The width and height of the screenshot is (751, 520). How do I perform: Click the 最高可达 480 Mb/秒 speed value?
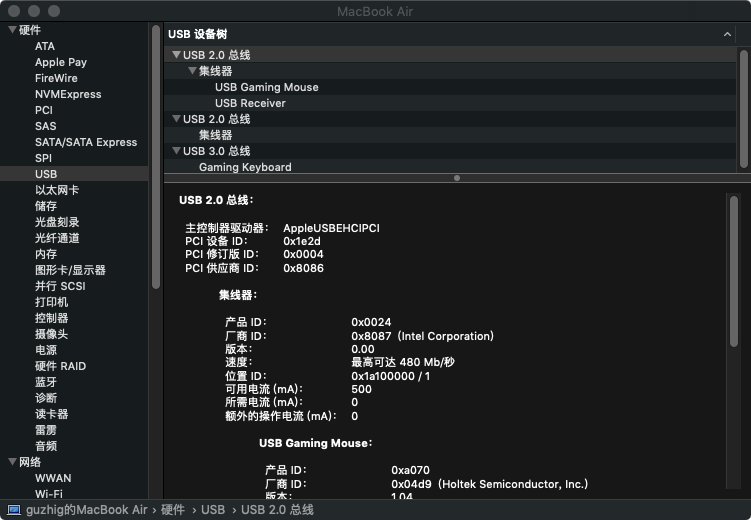[x=403, y=362]
